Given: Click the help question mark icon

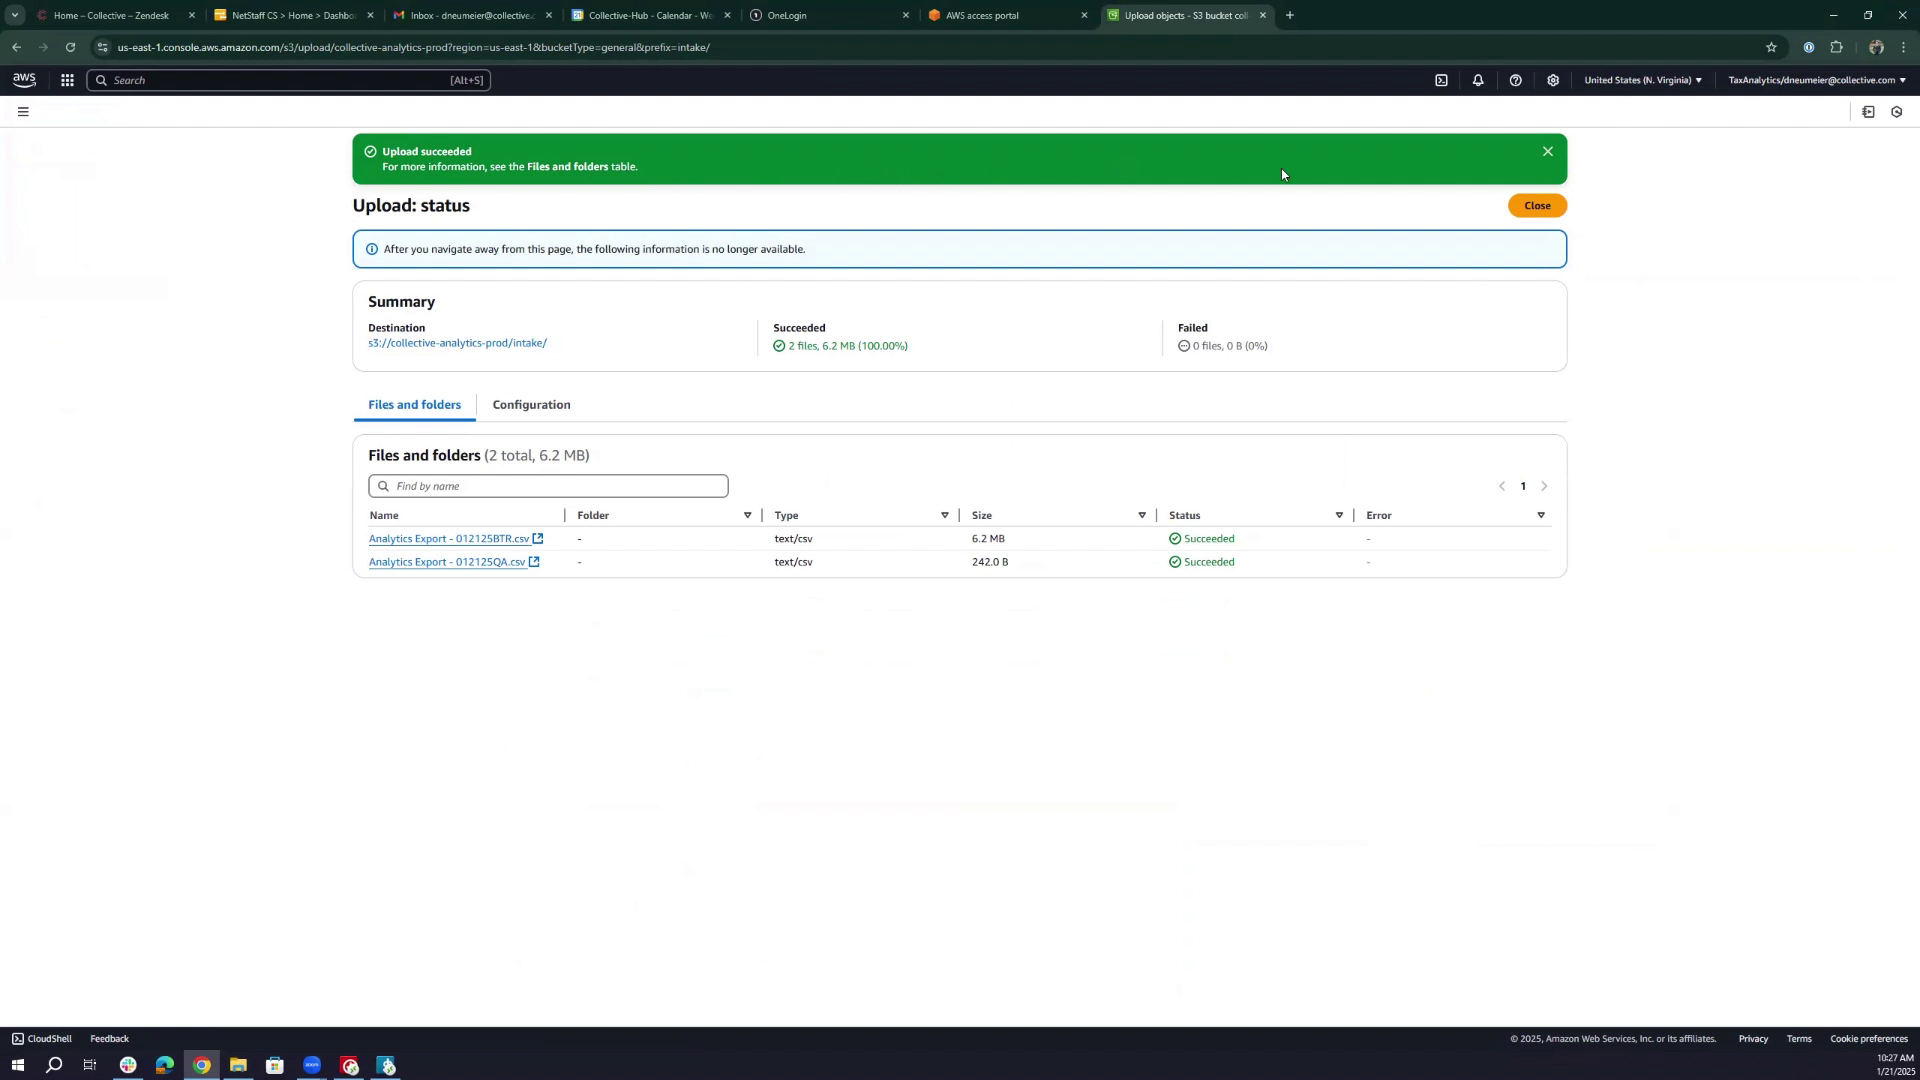Looking at the screenshot, I should point(1516,80).
